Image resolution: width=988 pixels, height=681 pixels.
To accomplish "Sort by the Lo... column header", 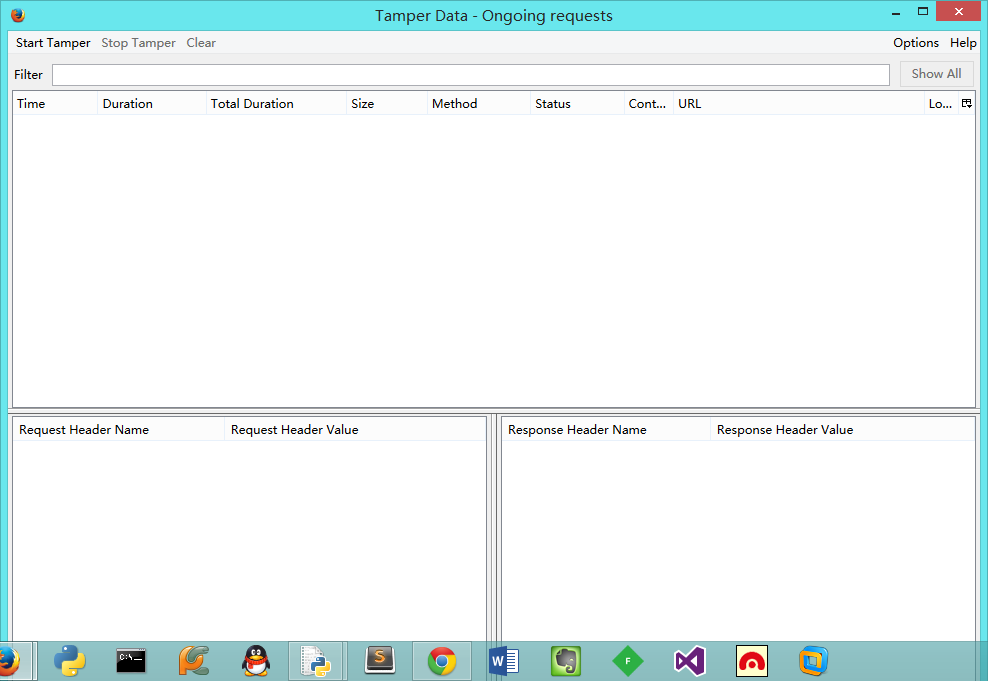I will (941, 103).
